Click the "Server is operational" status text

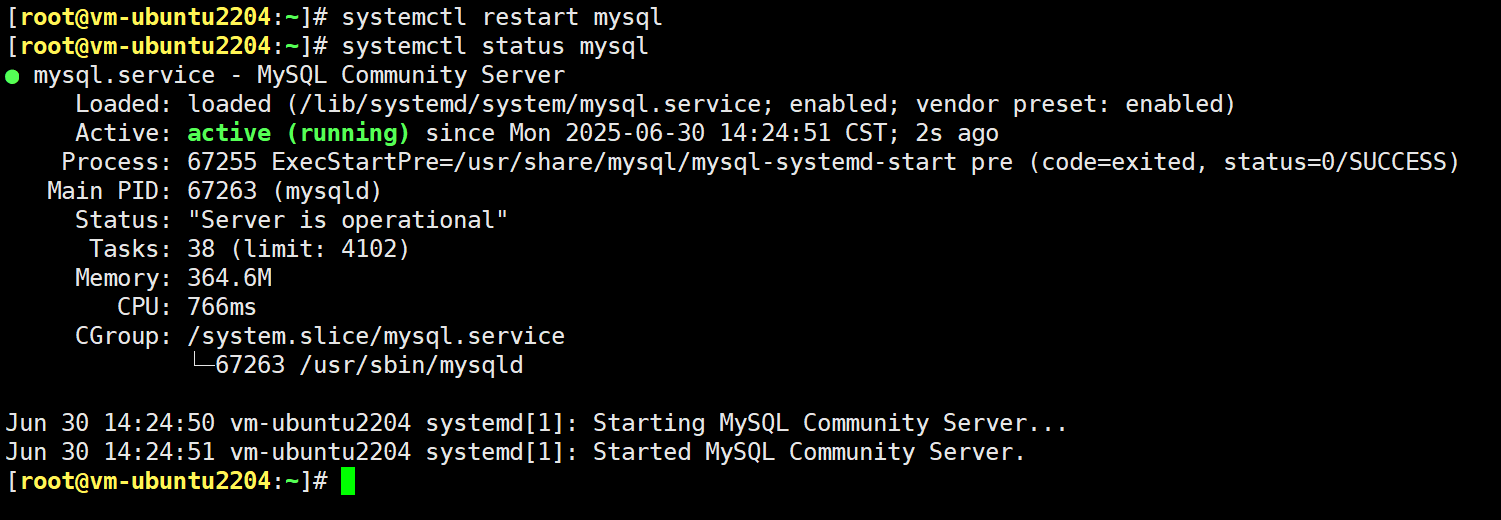[347, 220]
